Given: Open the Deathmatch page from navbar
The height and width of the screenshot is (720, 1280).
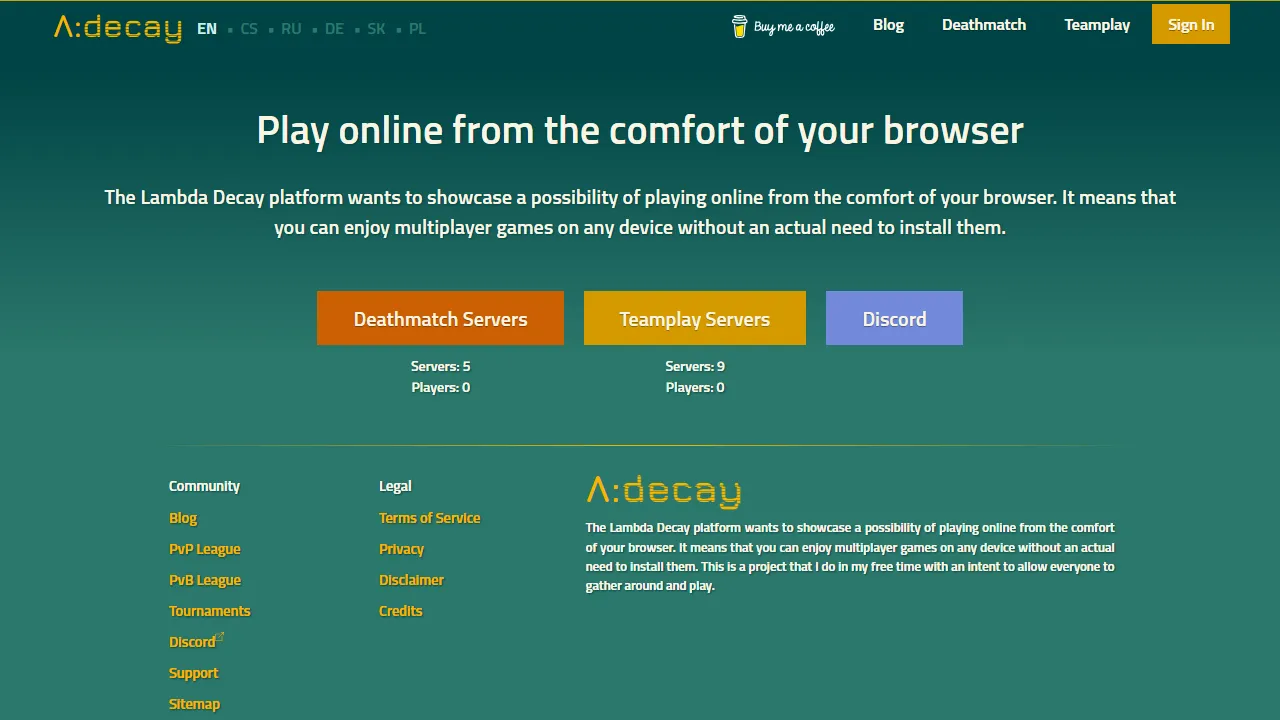Looking at the screenshot, I should [984, 24].
